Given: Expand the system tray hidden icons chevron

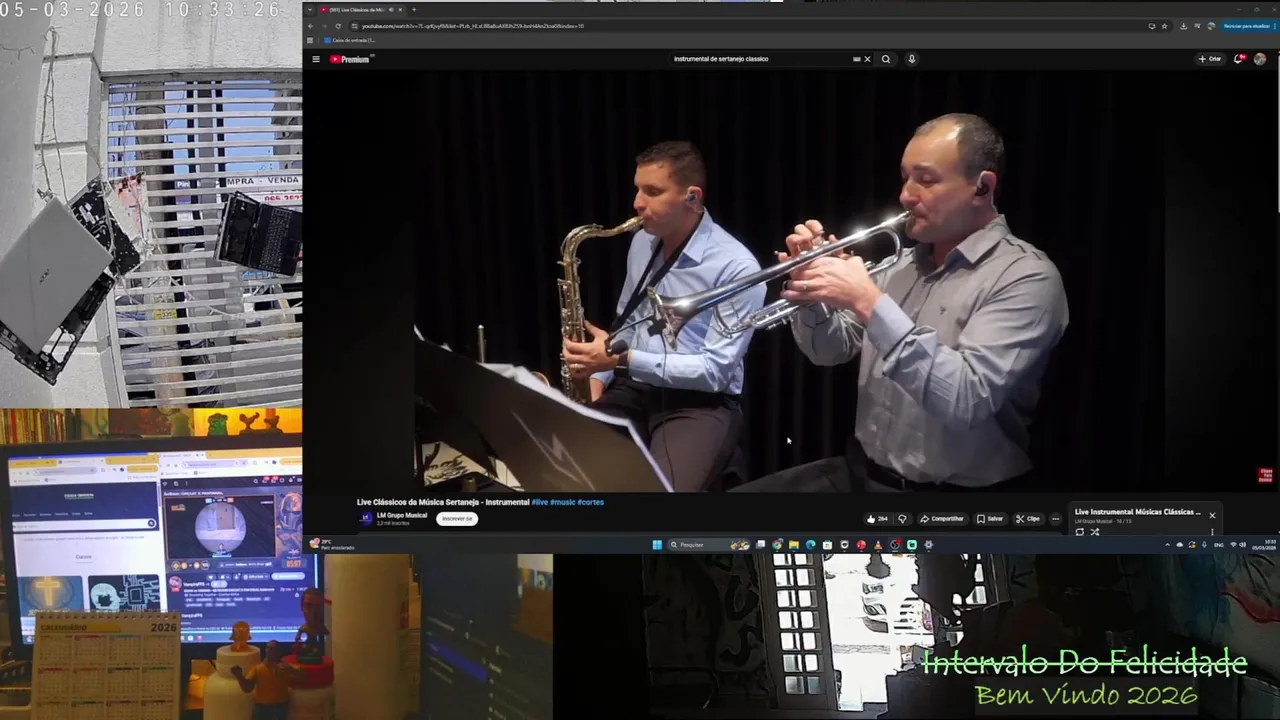Looking at the screenshot, I should [x=1167, y=545].
